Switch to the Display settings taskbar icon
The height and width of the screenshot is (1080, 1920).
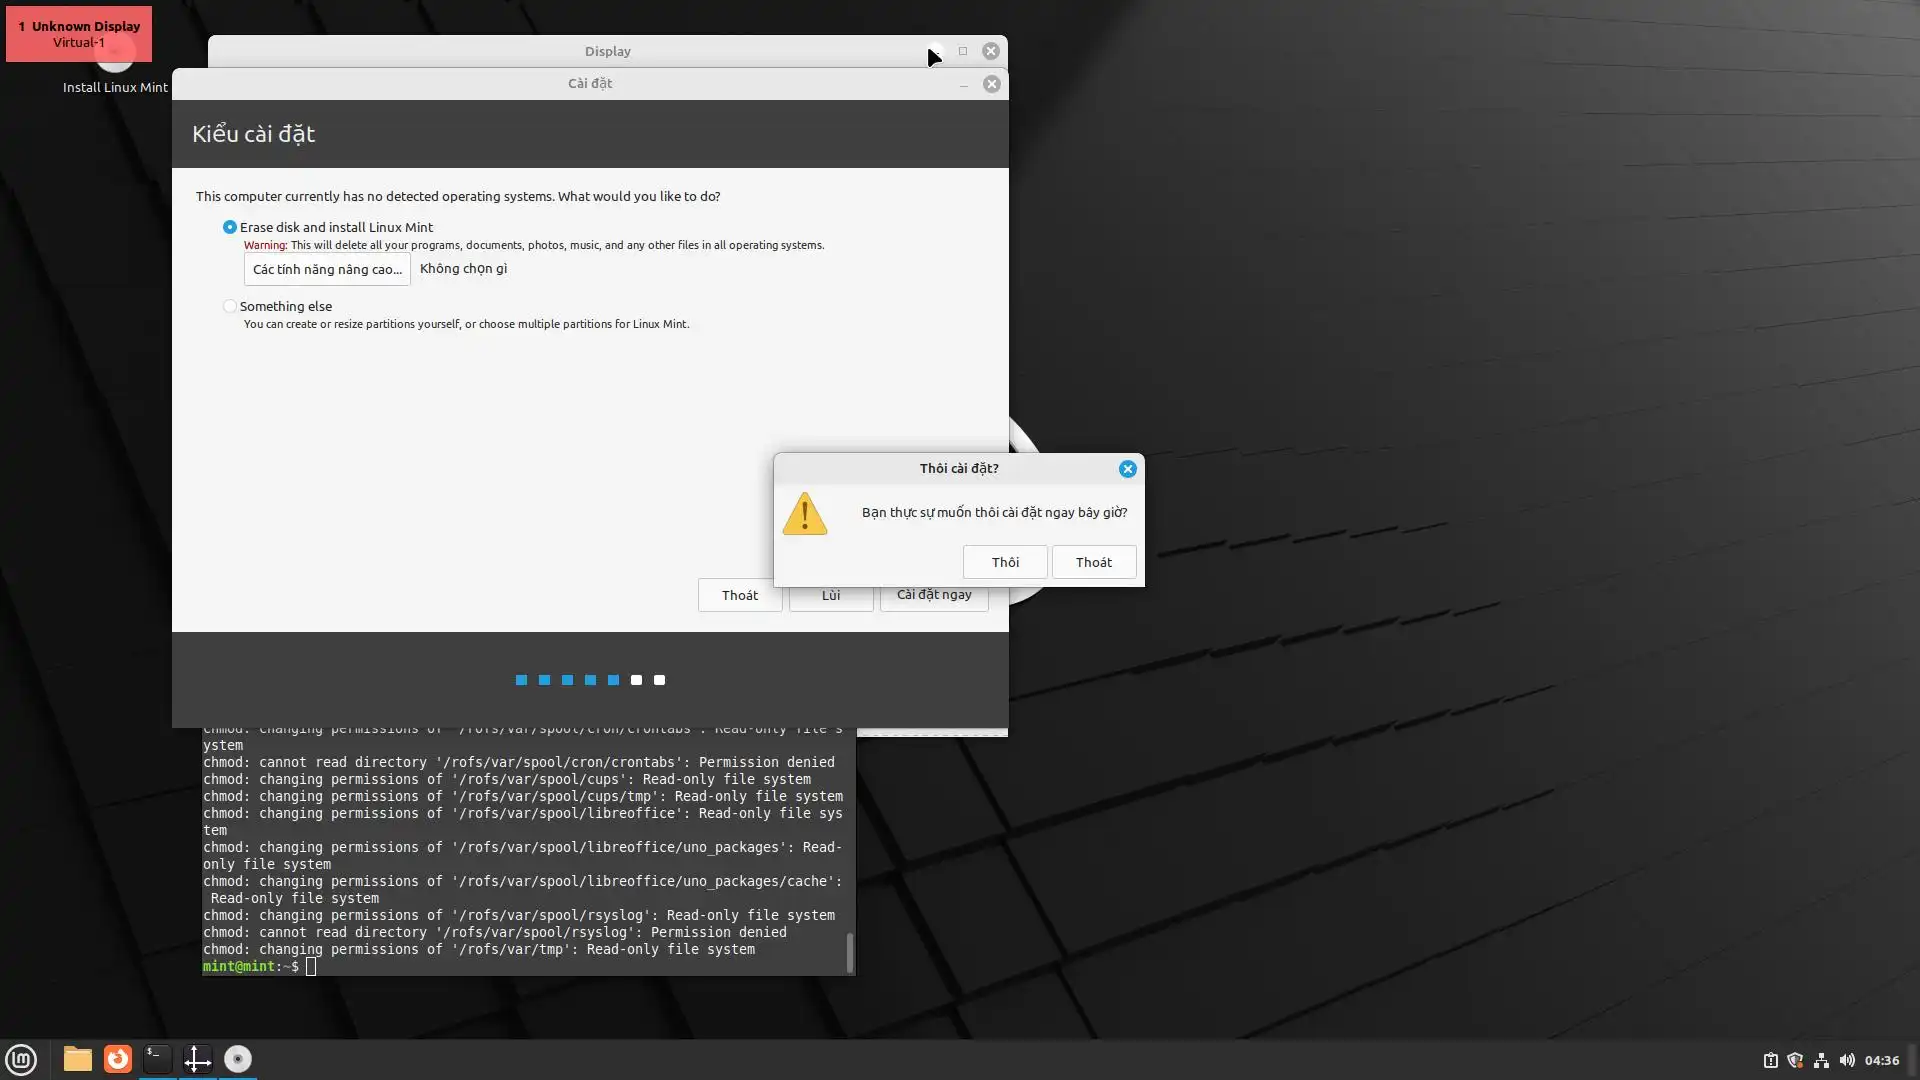(x=197, y=1059)
